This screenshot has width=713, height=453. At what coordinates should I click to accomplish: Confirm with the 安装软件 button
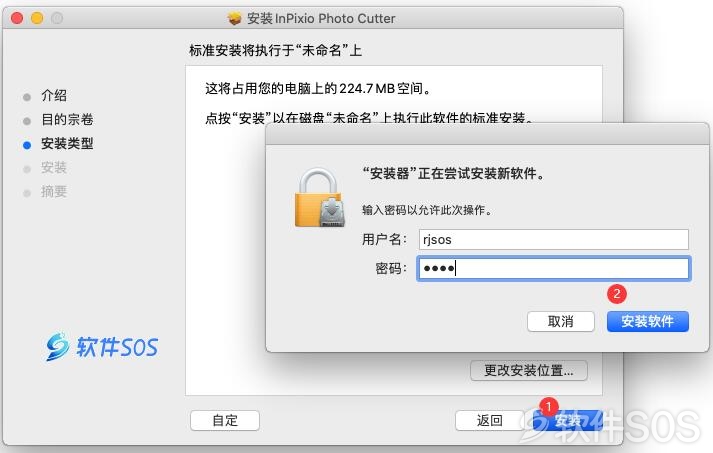[648, 322]
